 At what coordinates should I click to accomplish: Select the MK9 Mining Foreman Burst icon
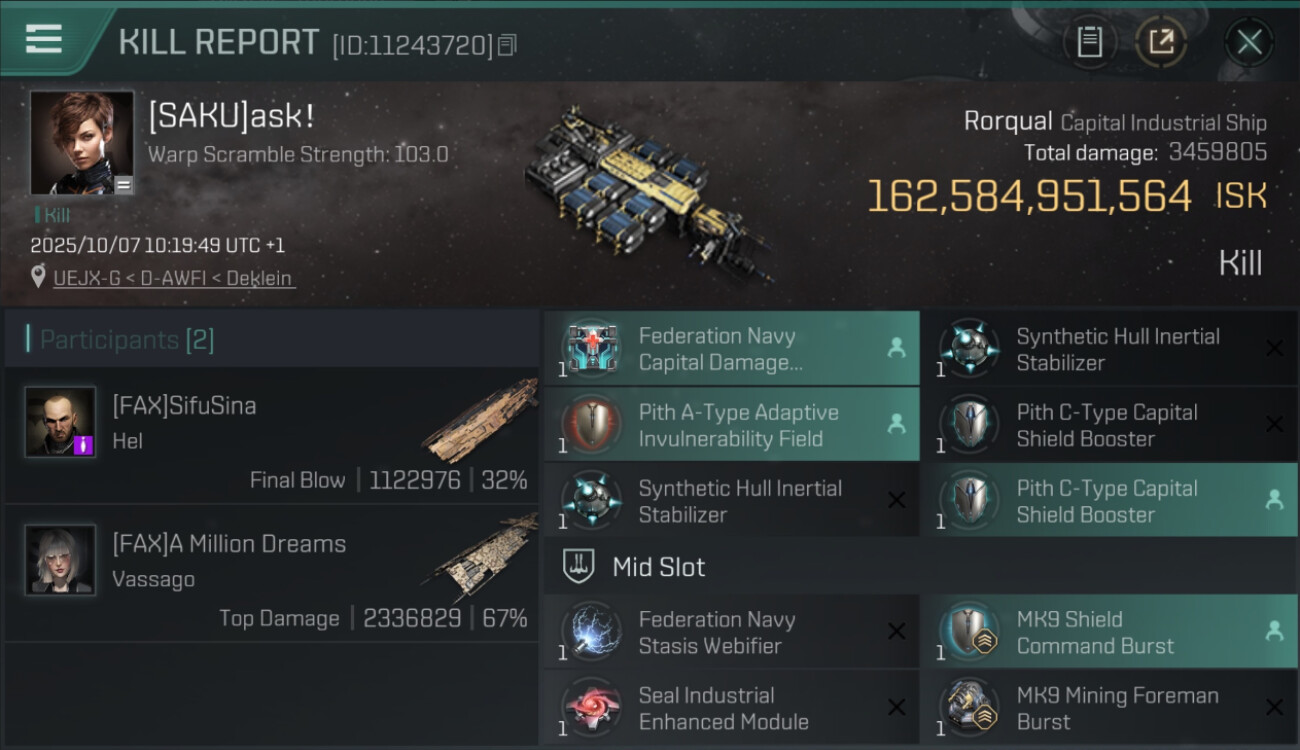pyautogui.click(x=970, y=708)
